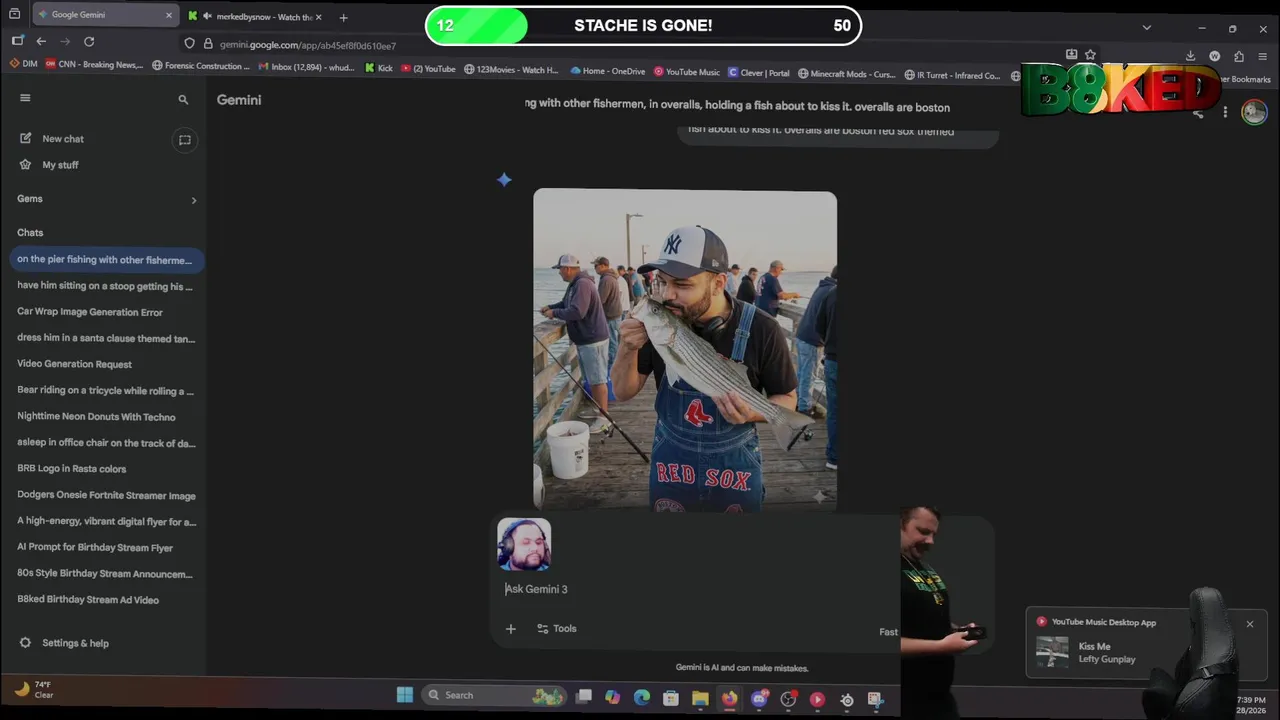Image resolution: width=1280 pixels, height=720 pixels.
Task: Open the Forensic Construction bookmark
Action: click(x=200, y=66)
